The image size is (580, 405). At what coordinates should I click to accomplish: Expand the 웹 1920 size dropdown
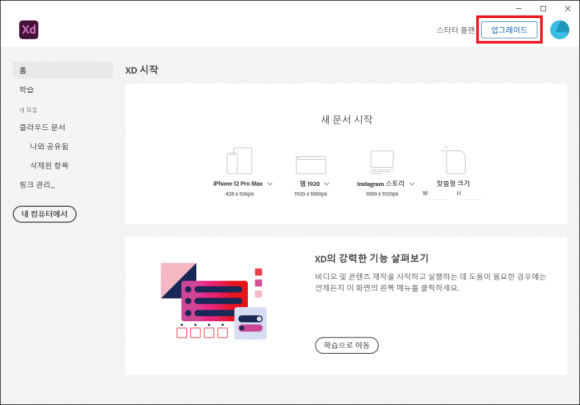tap(327, 184)
